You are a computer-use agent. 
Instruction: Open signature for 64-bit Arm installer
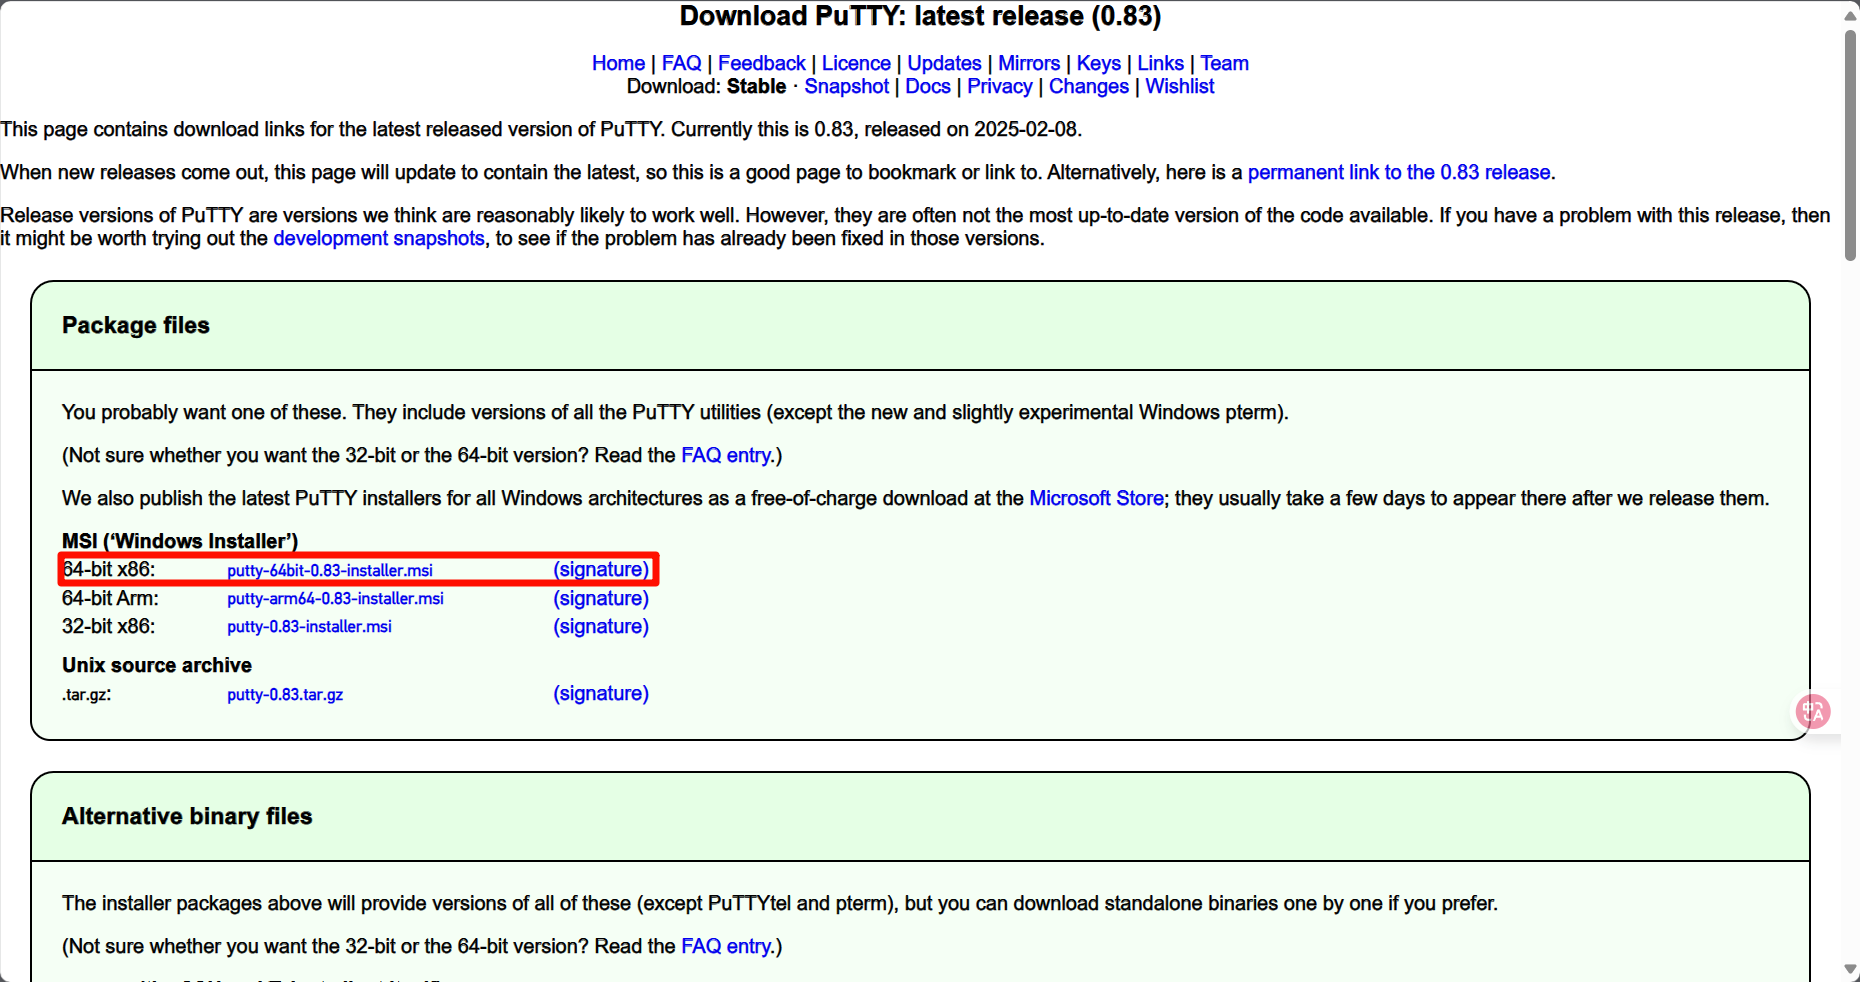[601, 598]
